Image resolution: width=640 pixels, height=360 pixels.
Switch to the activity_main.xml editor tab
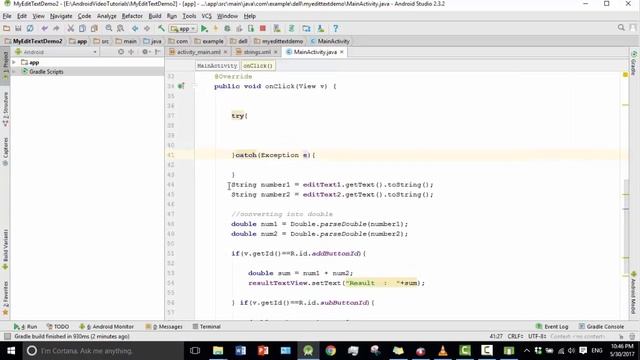point(198,52)
